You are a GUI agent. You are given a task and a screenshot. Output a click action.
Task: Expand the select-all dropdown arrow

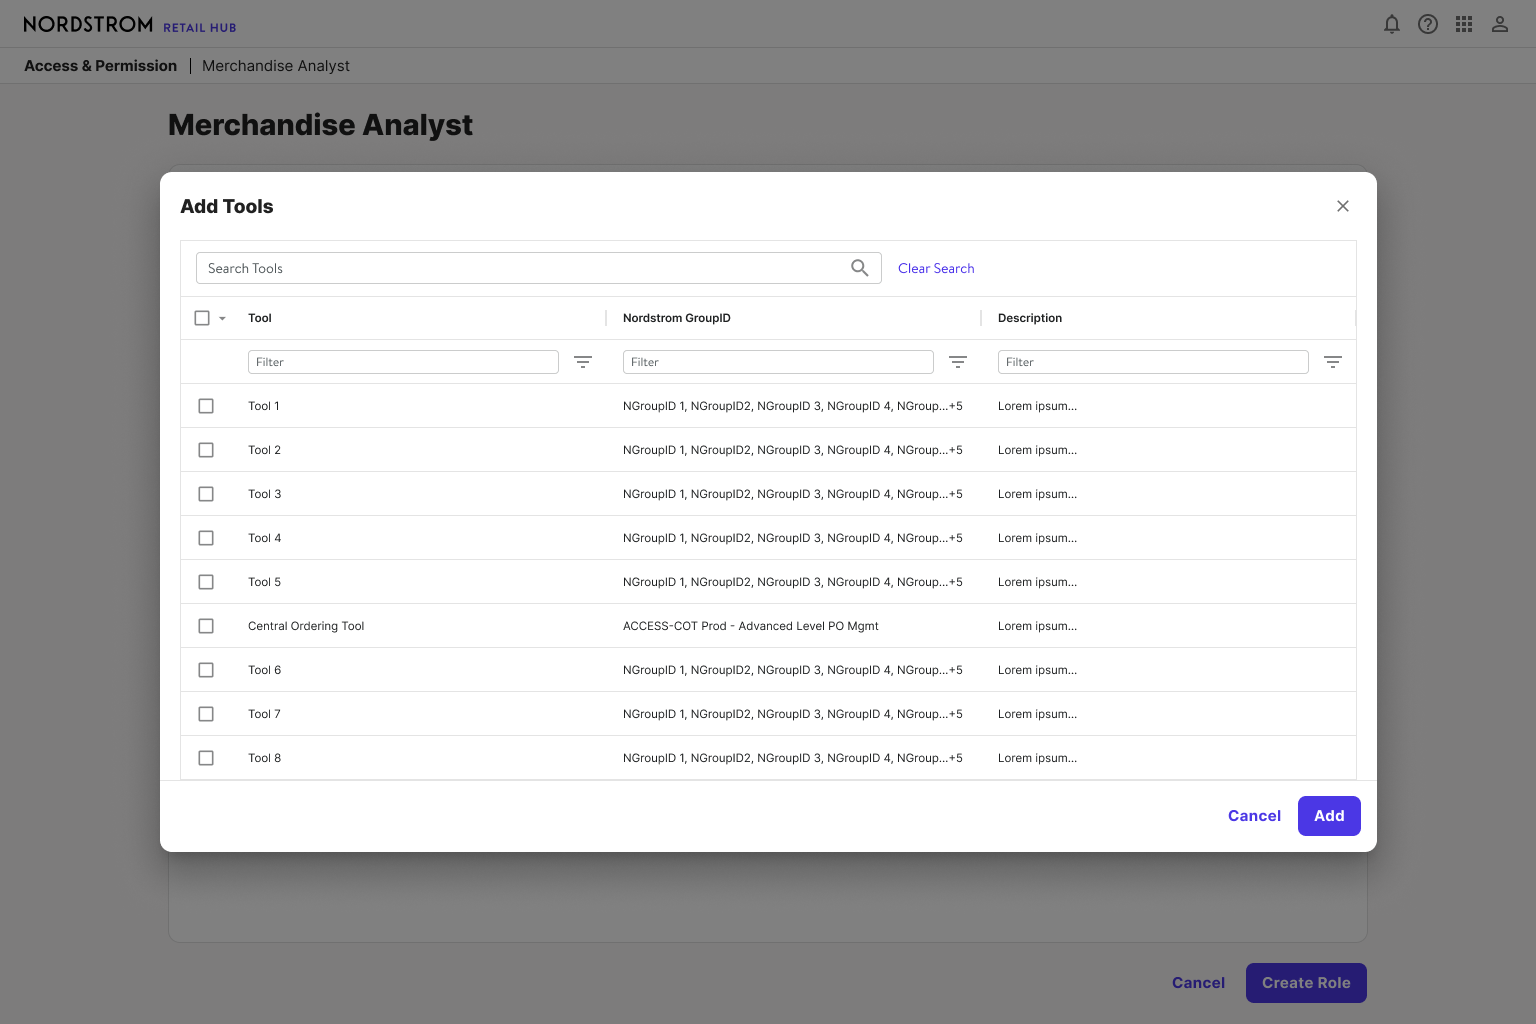coord(222,318)
